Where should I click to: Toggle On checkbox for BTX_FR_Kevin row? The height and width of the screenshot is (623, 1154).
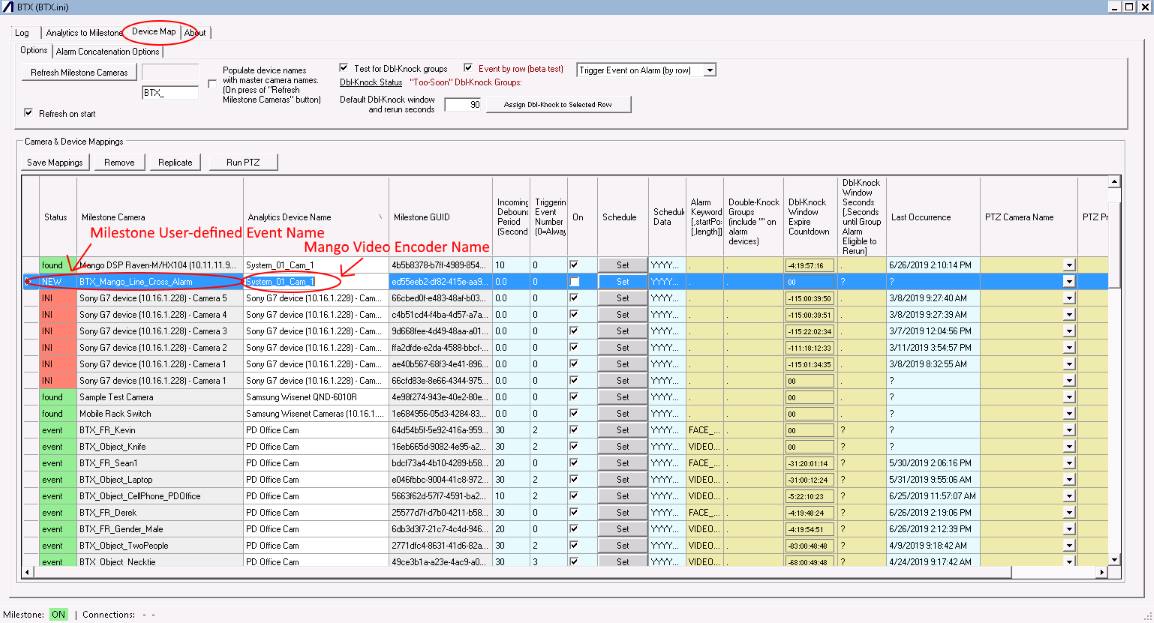pyautogui.click(x=574, y=430)
